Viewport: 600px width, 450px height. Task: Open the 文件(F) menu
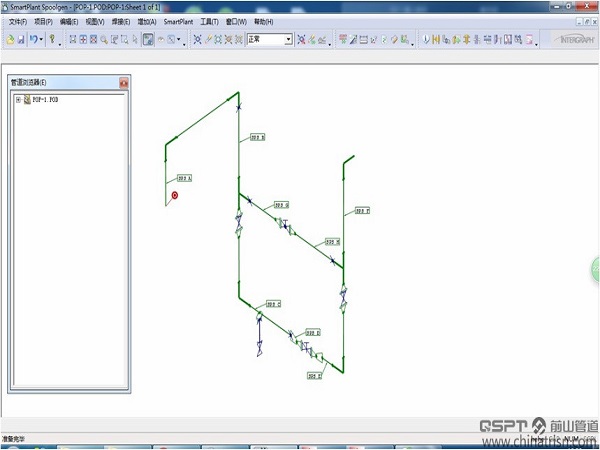(18, 22)
